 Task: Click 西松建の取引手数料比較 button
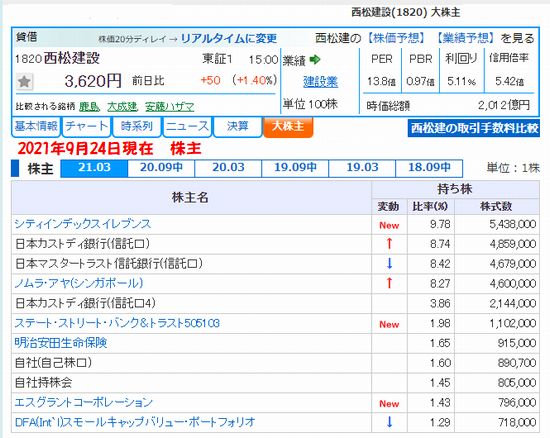(474, 128)
